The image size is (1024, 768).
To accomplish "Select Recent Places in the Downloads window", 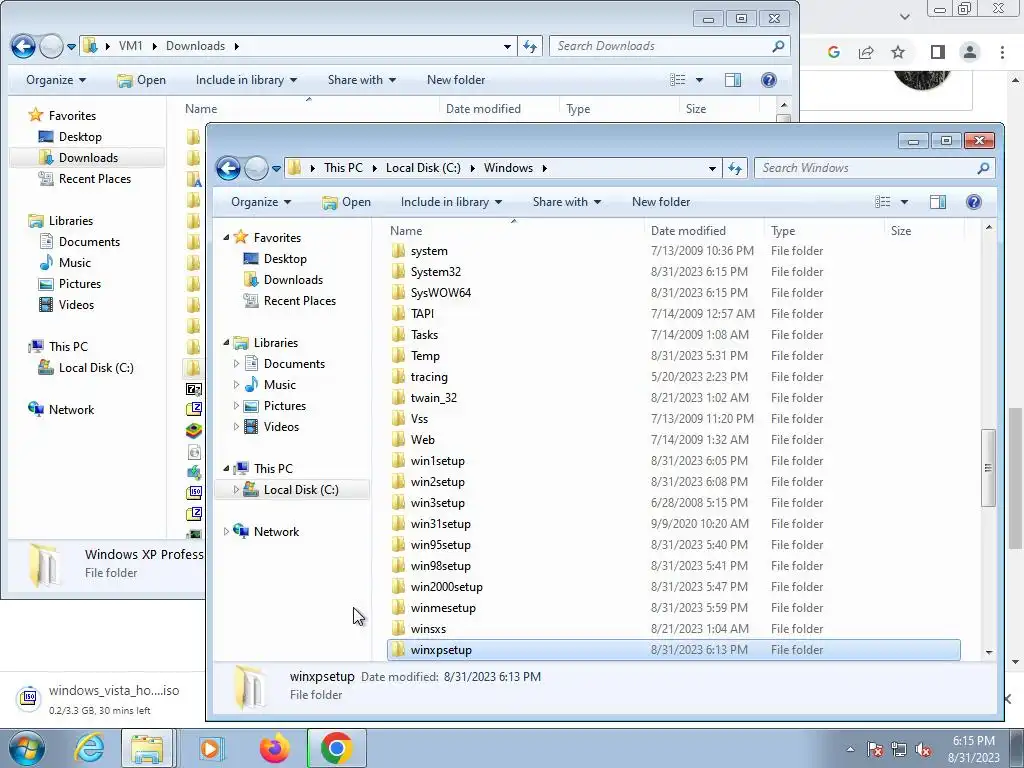I will [x=85, y=179].
